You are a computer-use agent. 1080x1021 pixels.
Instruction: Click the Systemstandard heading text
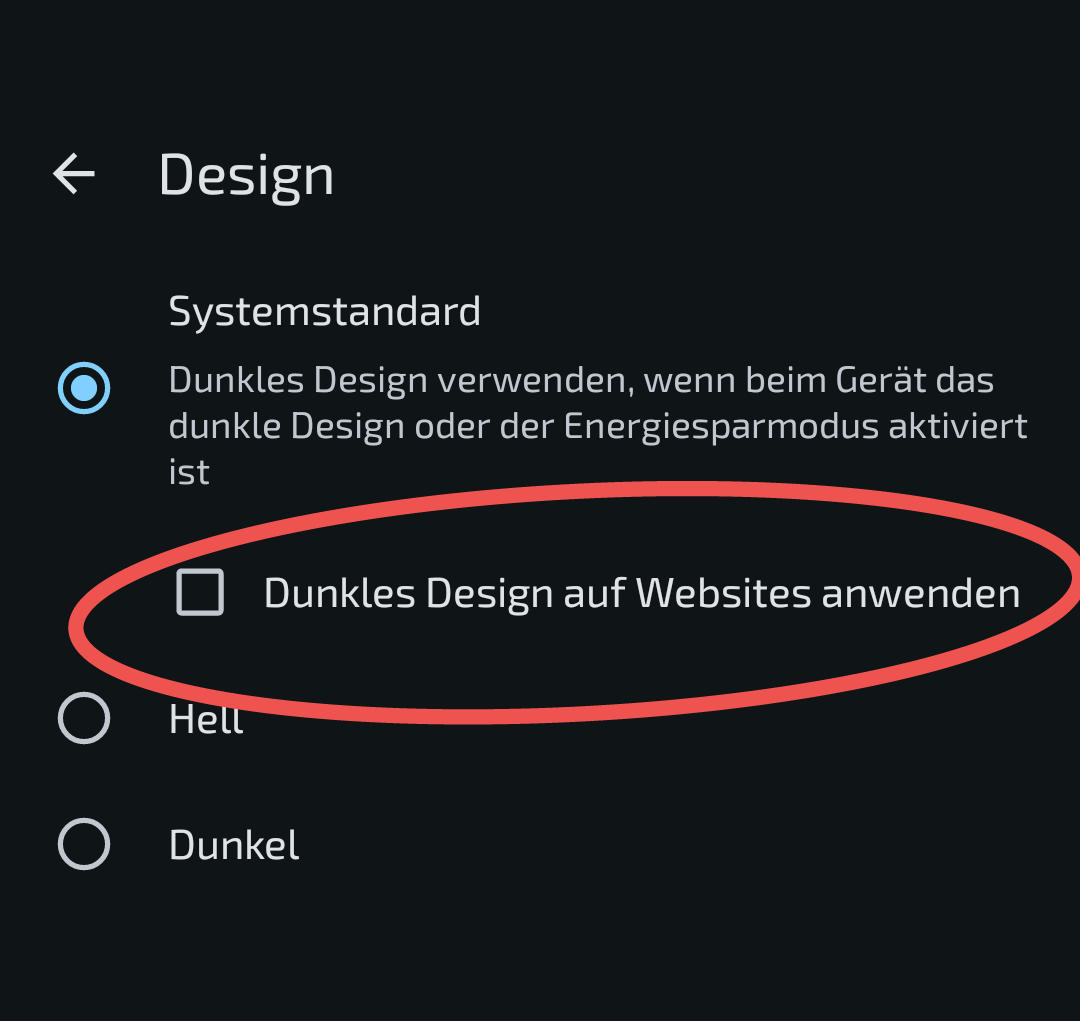(324, 311)
